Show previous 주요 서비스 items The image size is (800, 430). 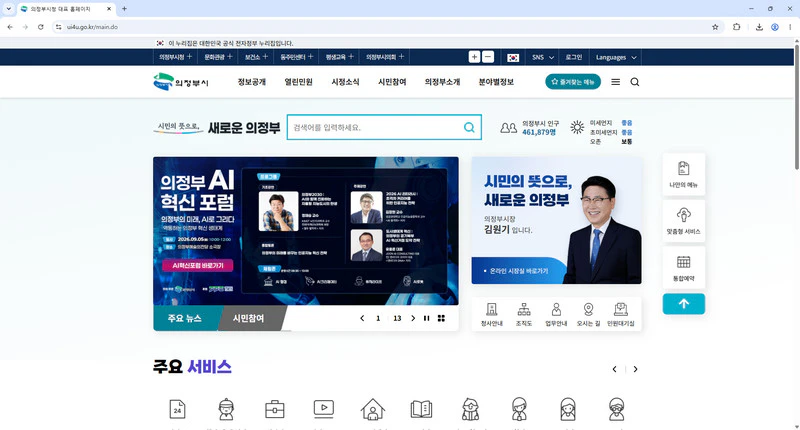pyautogui.click(x=614, y=369)
